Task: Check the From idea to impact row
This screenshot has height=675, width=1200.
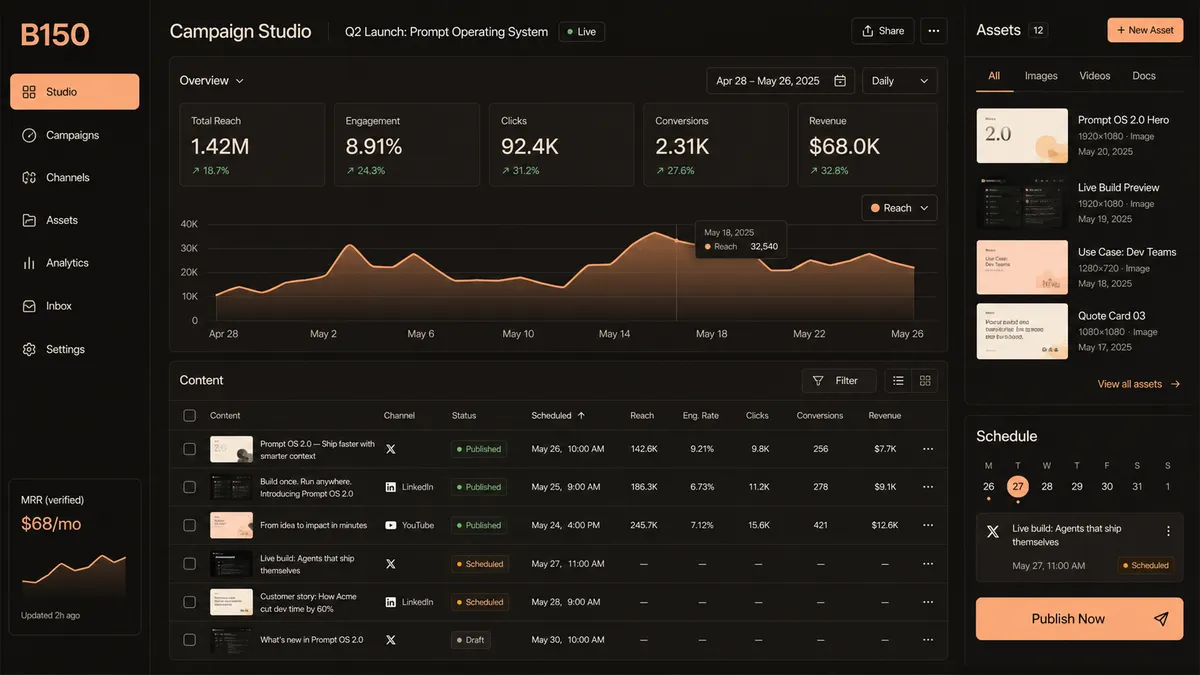Action: (x=190, y=525)
